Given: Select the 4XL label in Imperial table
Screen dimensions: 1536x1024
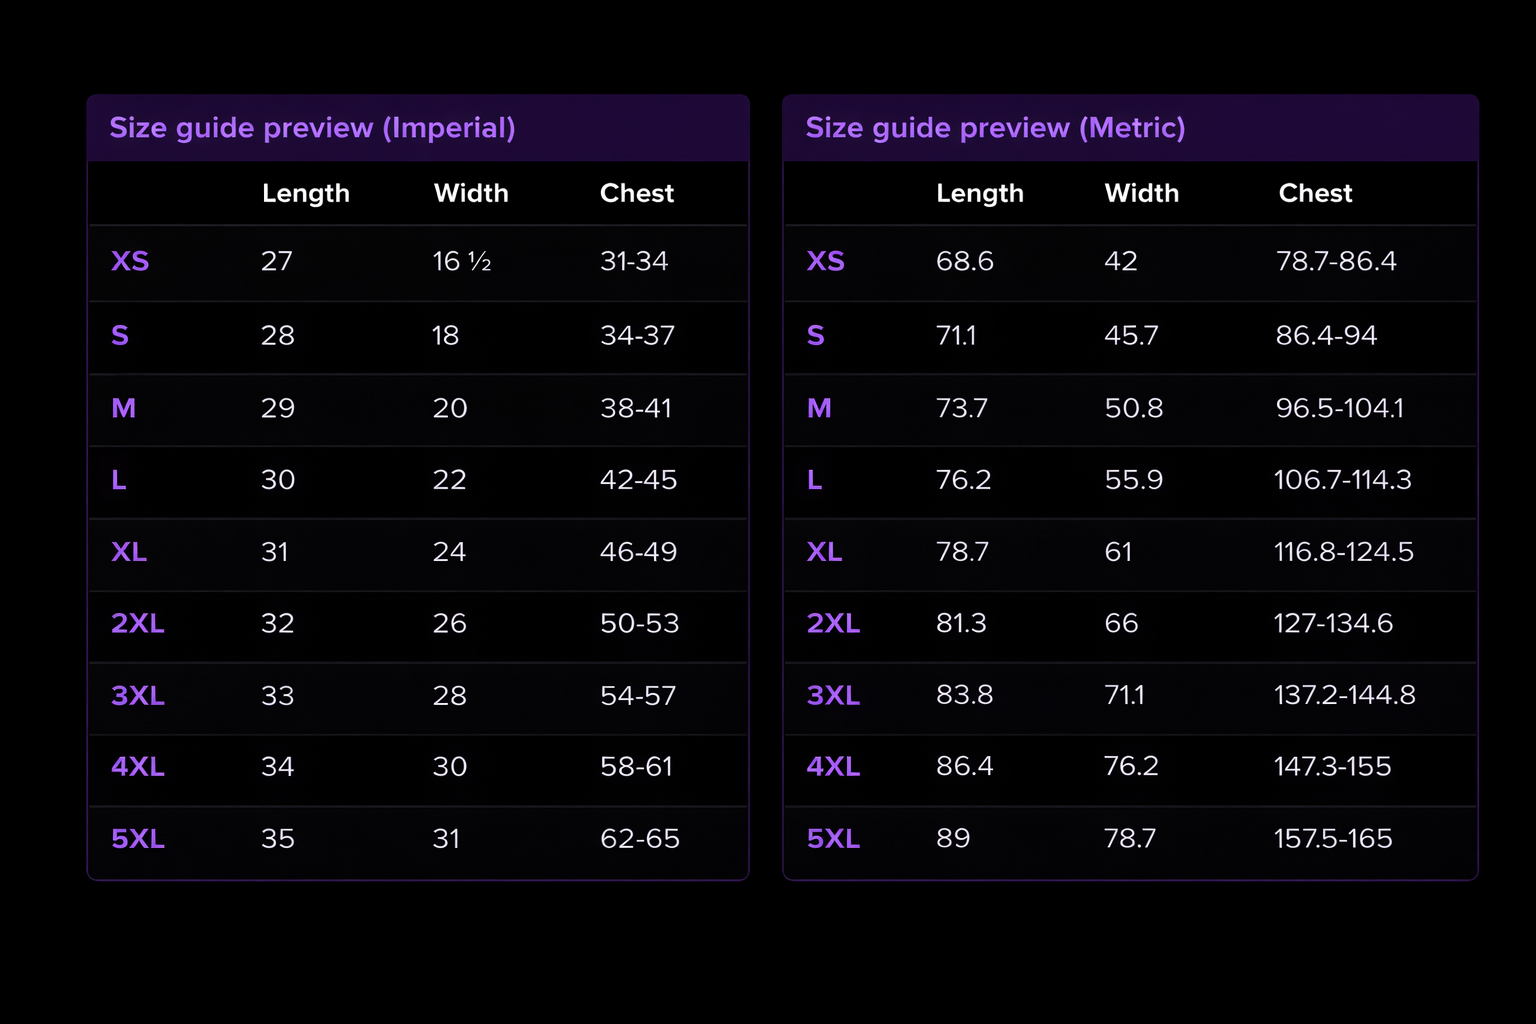Looking at the screenshot, I should click(138, 766).
